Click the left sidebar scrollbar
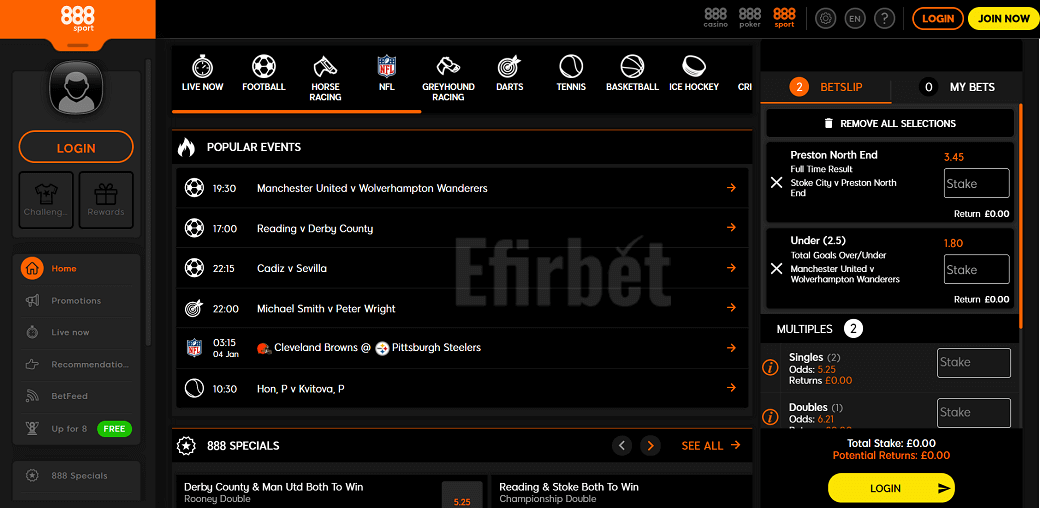 point(149,202)
